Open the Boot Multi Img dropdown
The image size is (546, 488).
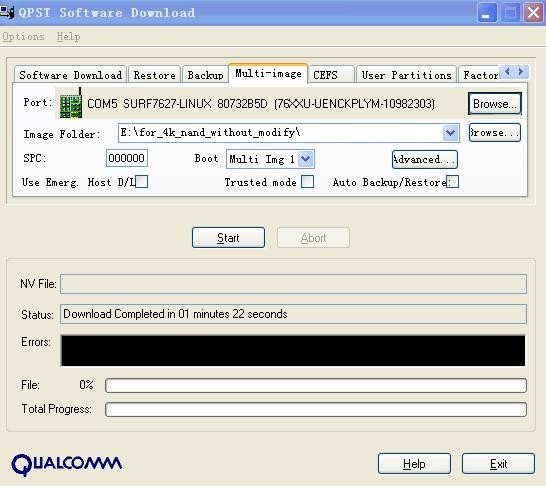coord(306,159)
